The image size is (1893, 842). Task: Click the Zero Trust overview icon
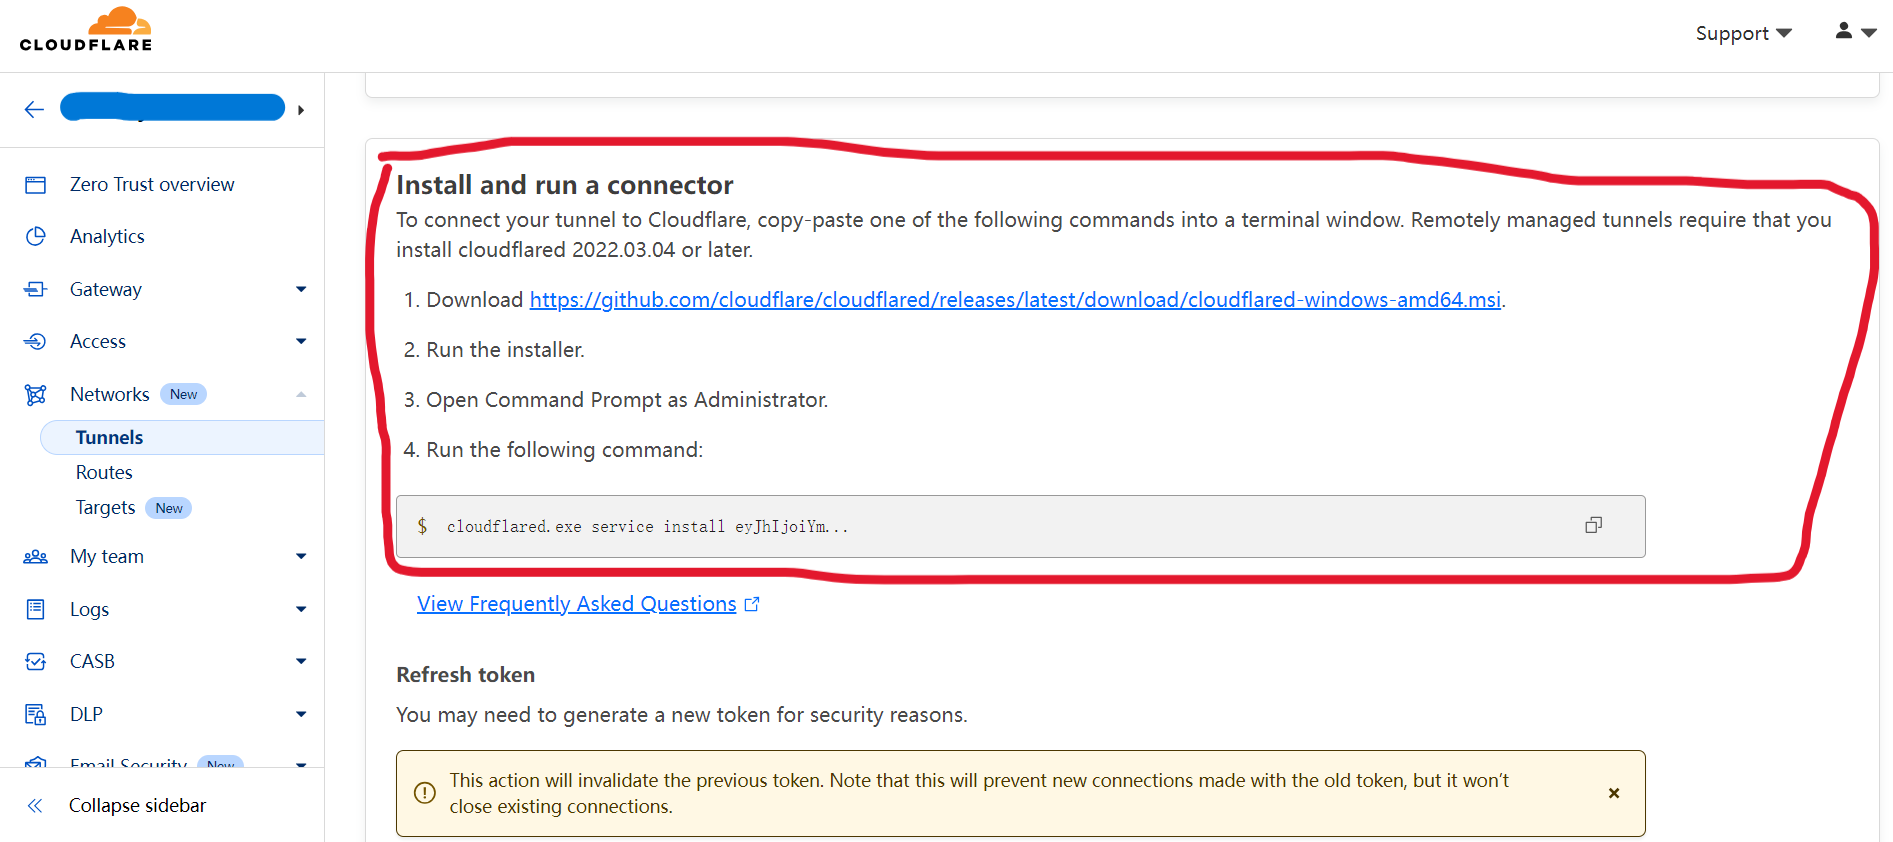pos(36,185)
